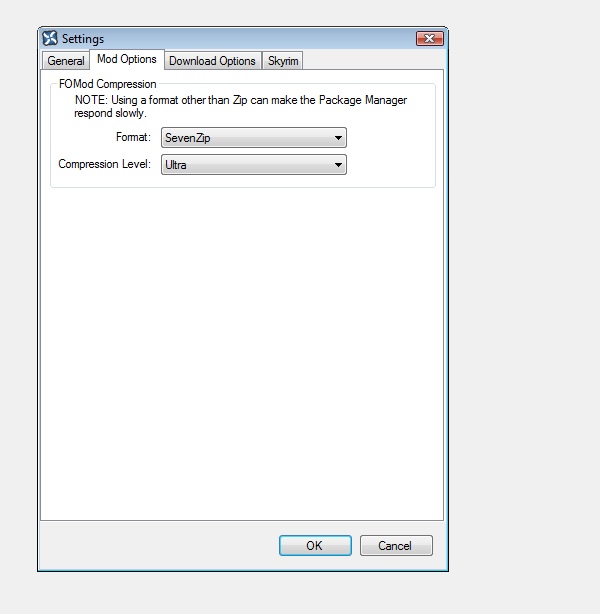Image resolution: width=600 pixels, height=614 pixels.
Task: Click the 'Compression Level:' label
Action: tap(105, 164)
